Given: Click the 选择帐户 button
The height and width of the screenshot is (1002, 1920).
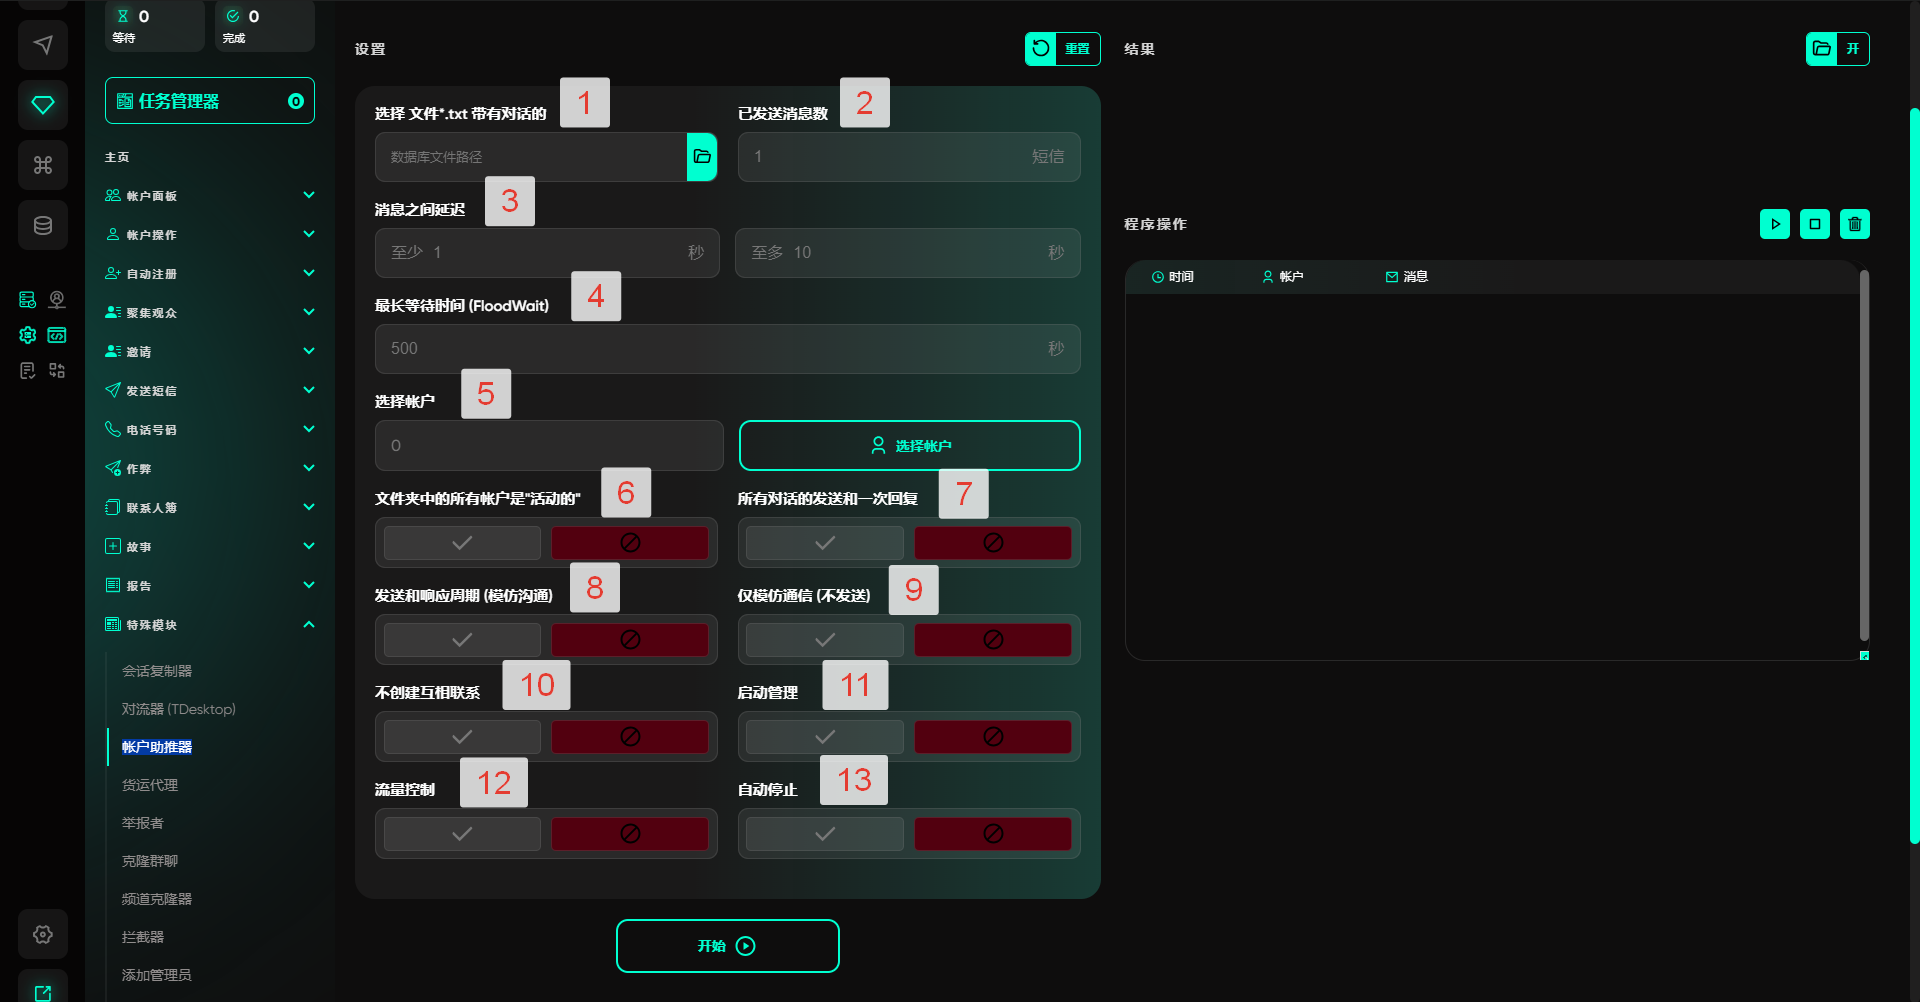Looking at the screenshot, I should (909, 446).
